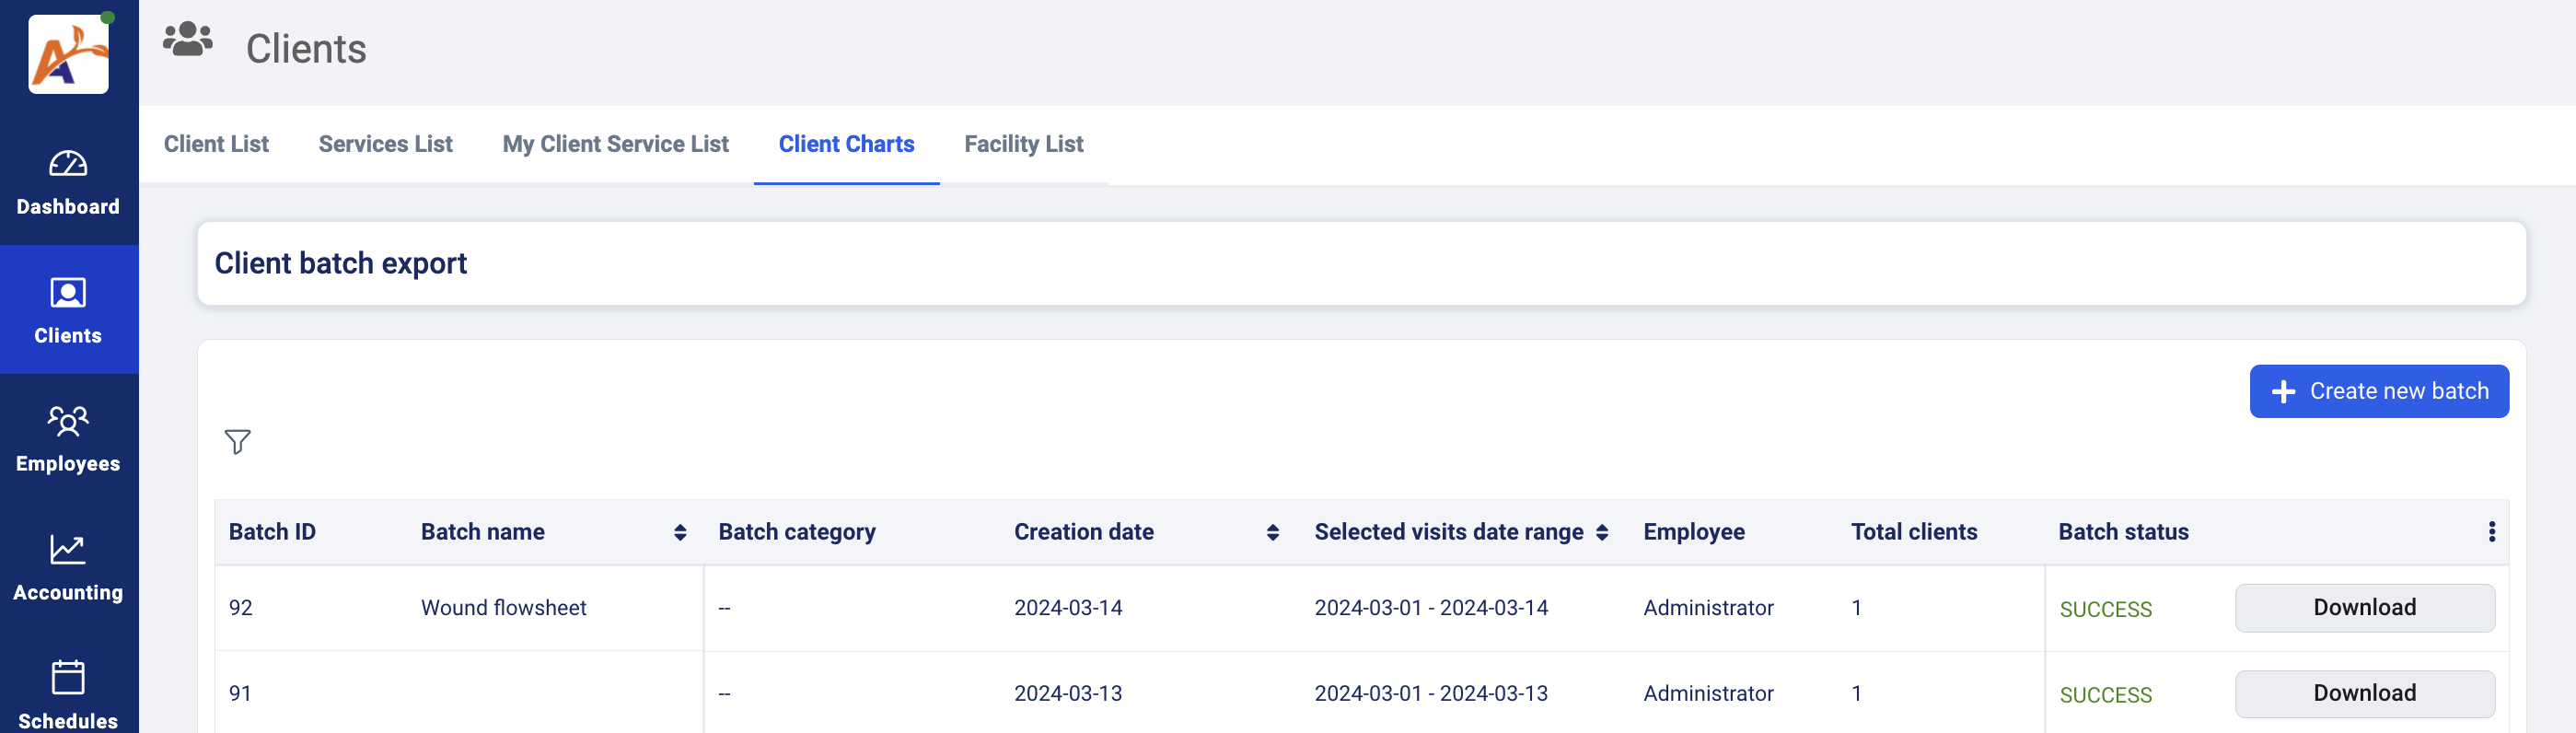Click the Create new batch button
2576x733 pixels.
[x=2379, y=391]
